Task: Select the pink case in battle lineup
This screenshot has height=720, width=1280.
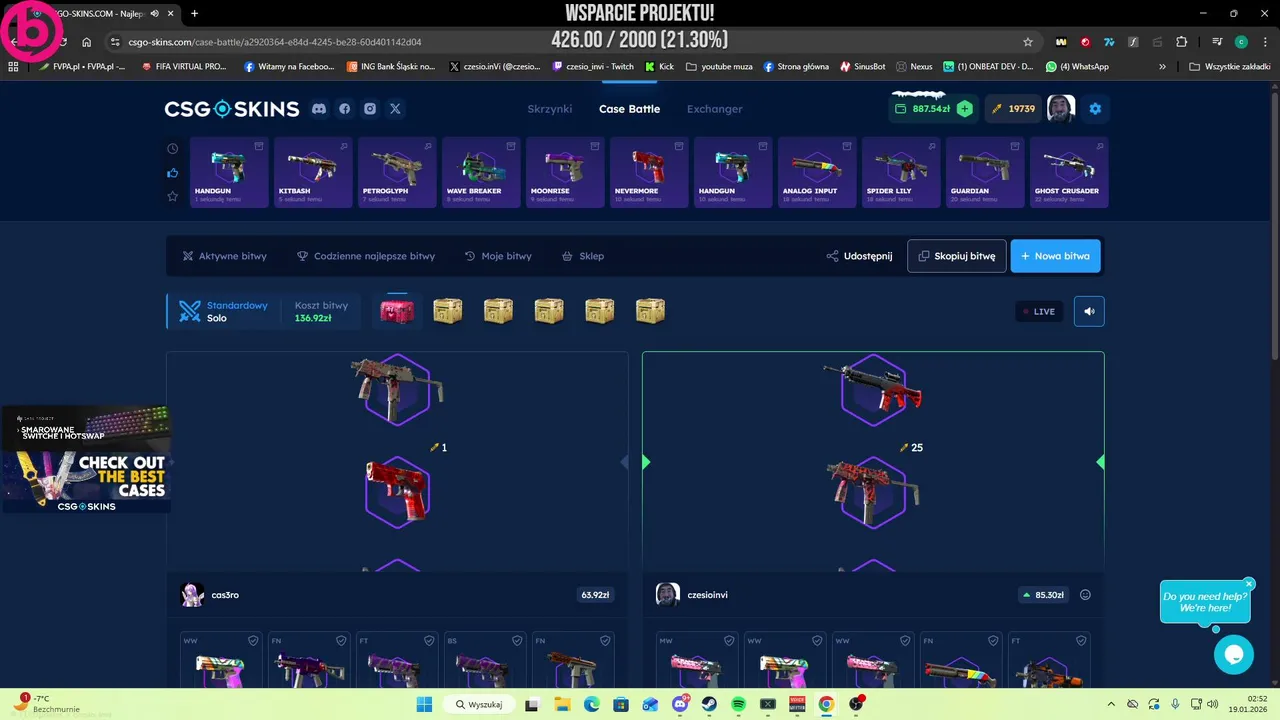Action: [397, 311]
